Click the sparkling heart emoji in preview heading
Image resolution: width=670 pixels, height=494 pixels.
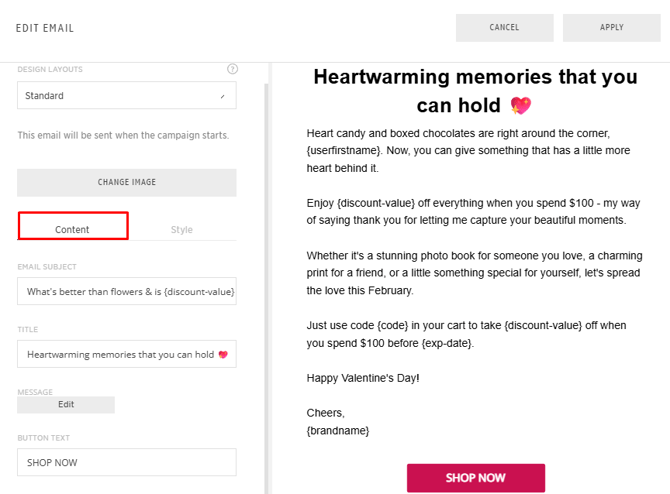(520, 105)
